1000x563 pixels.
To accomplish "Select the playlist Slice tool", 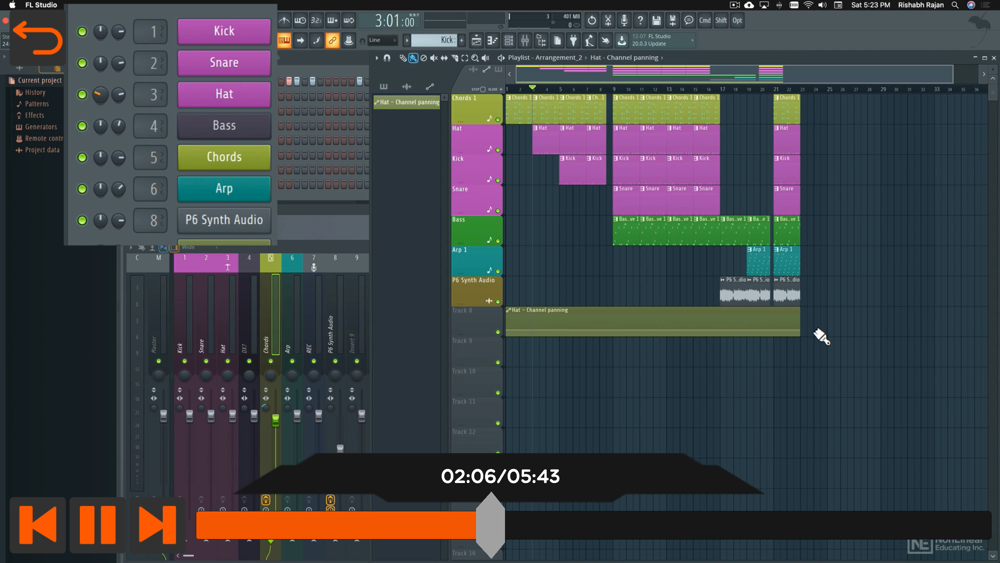I will click(455, 58).
